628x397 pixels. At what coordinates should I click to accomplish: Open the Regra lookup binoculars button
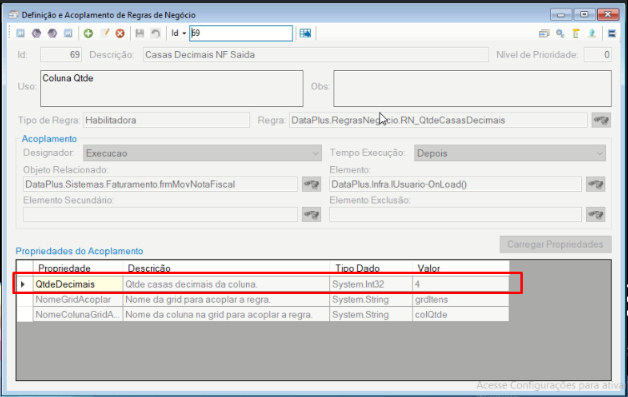click(x=601, y=120)
